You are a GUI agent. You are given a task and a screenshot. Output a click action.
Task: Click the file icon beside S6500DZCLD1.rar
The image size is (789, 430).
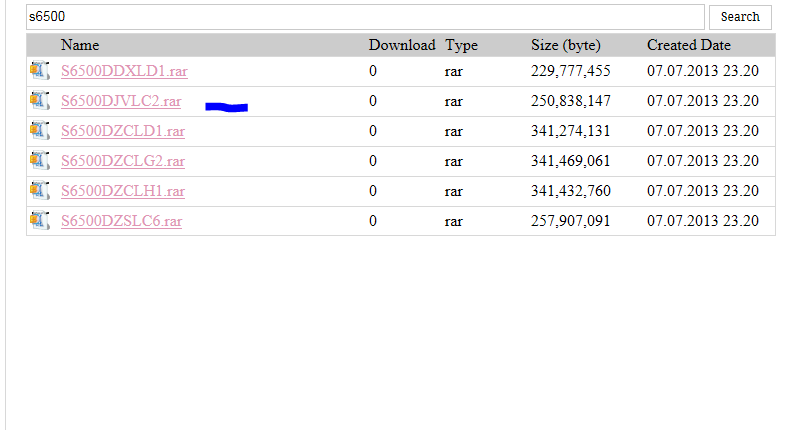[x=40, y=131]
